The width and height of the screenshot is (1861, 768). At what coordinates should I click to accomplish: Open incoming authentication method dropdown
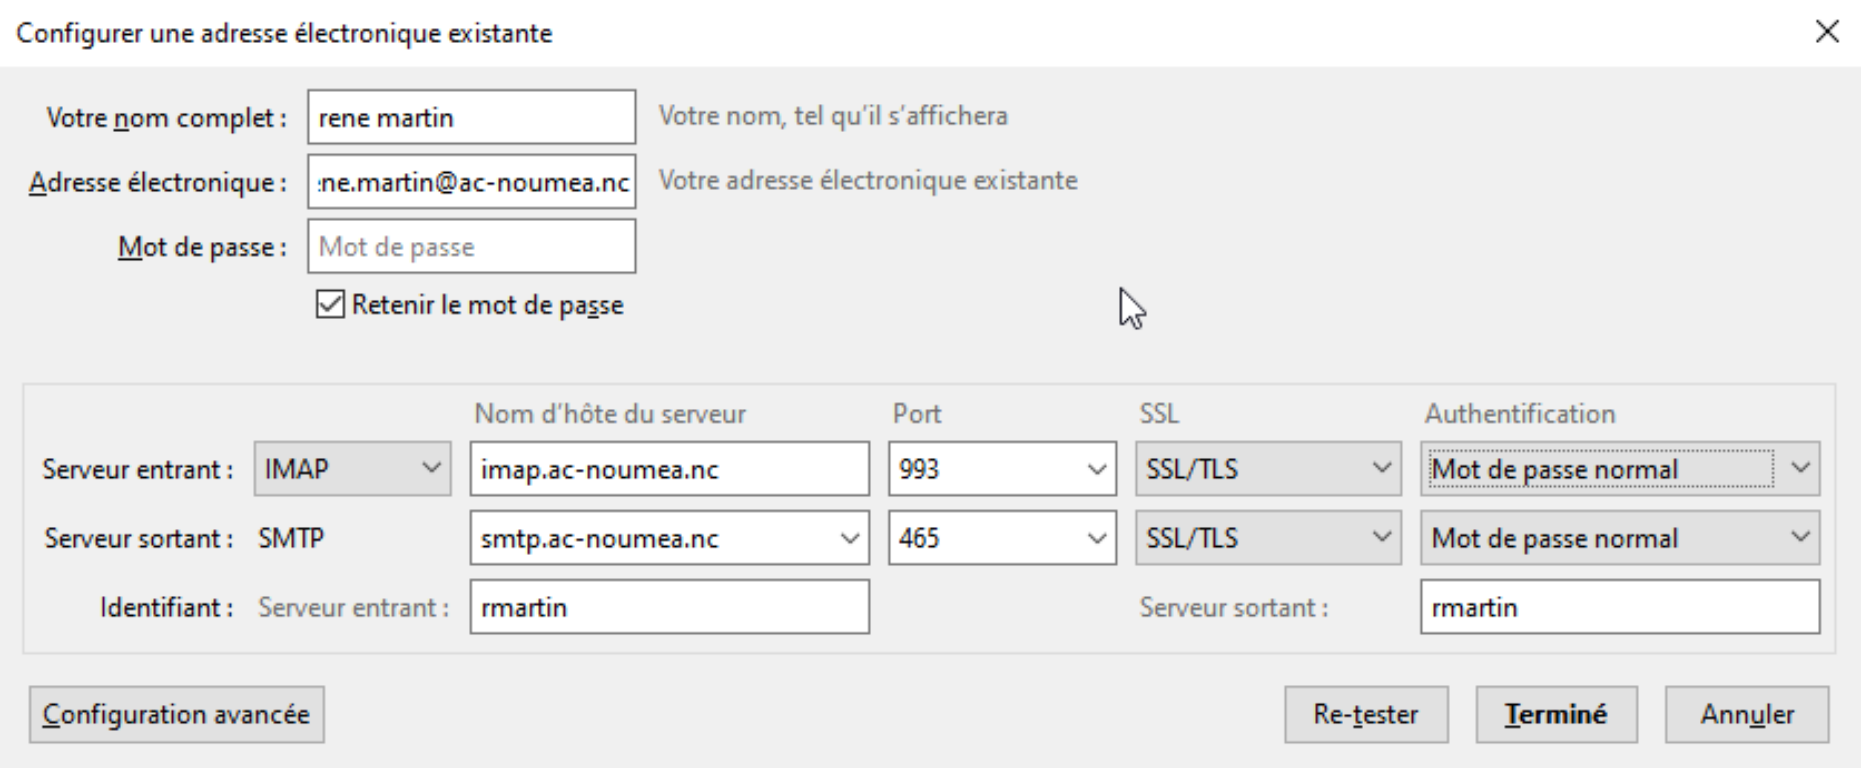(1619, 469)
